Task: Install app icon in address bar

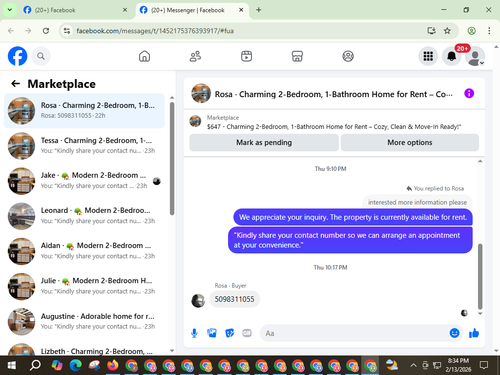Action: [x=431, y=31]
